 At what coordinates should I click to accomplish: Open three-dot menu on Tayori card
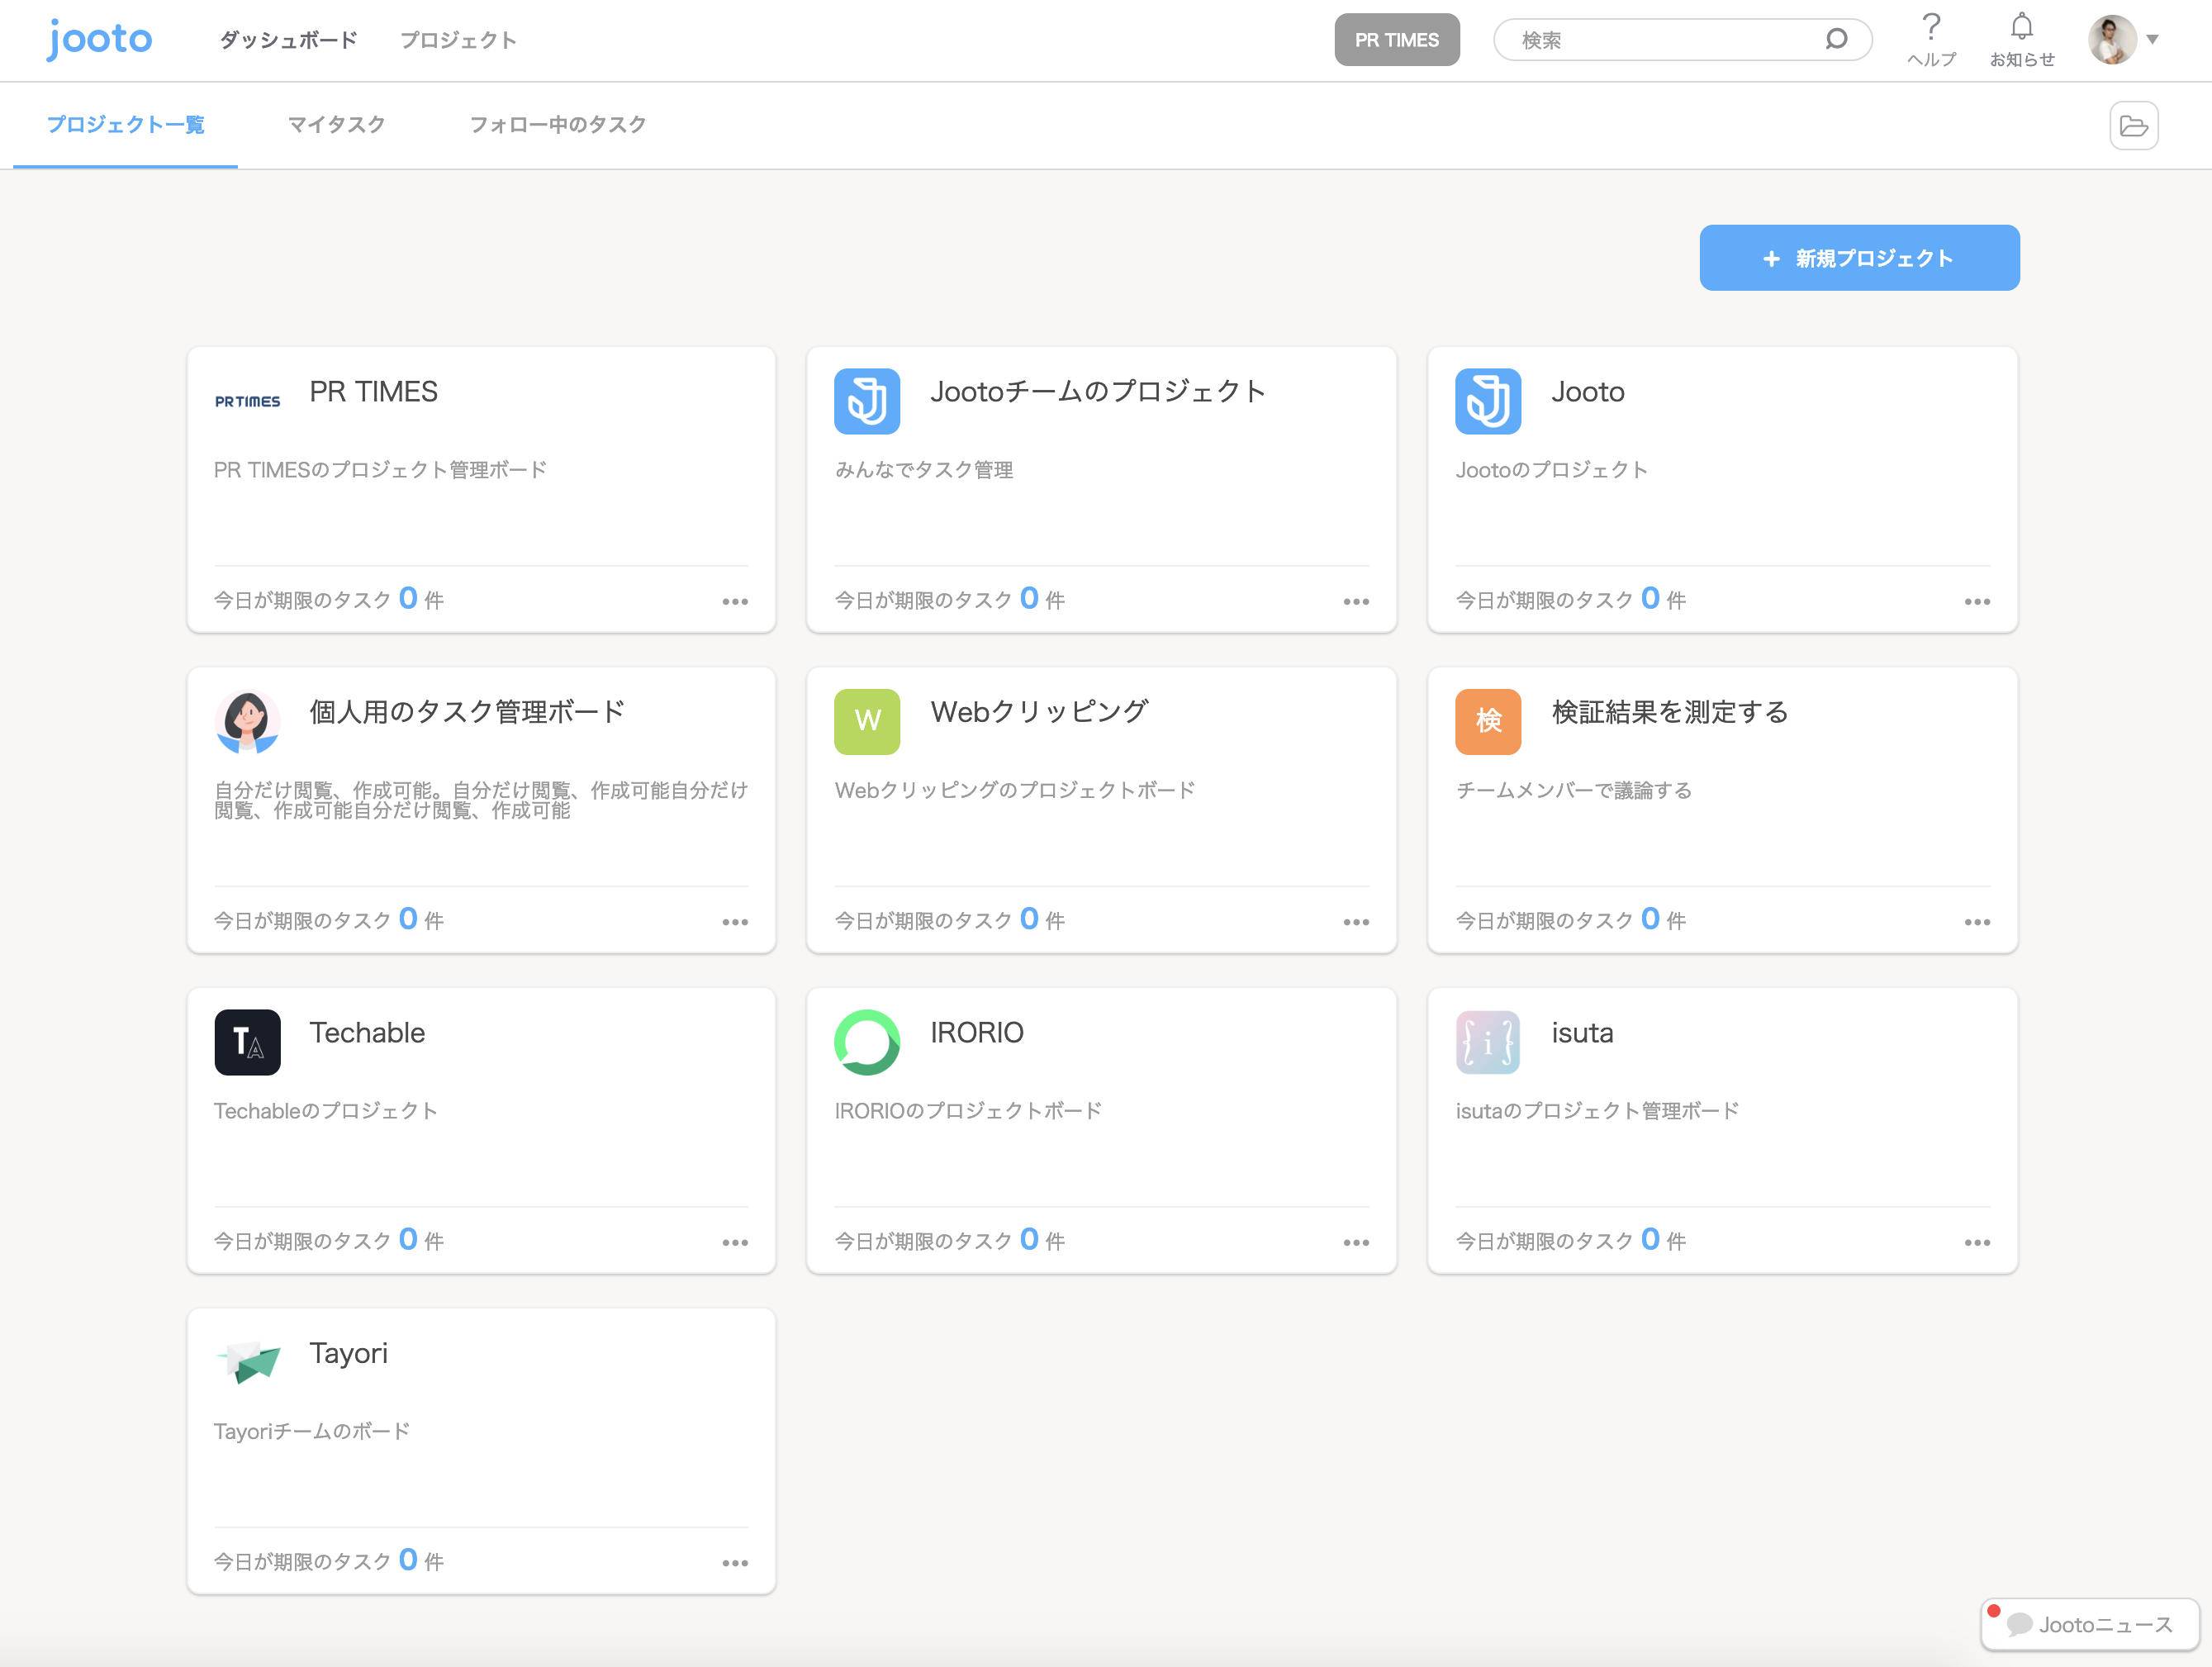coord(735,1563)
